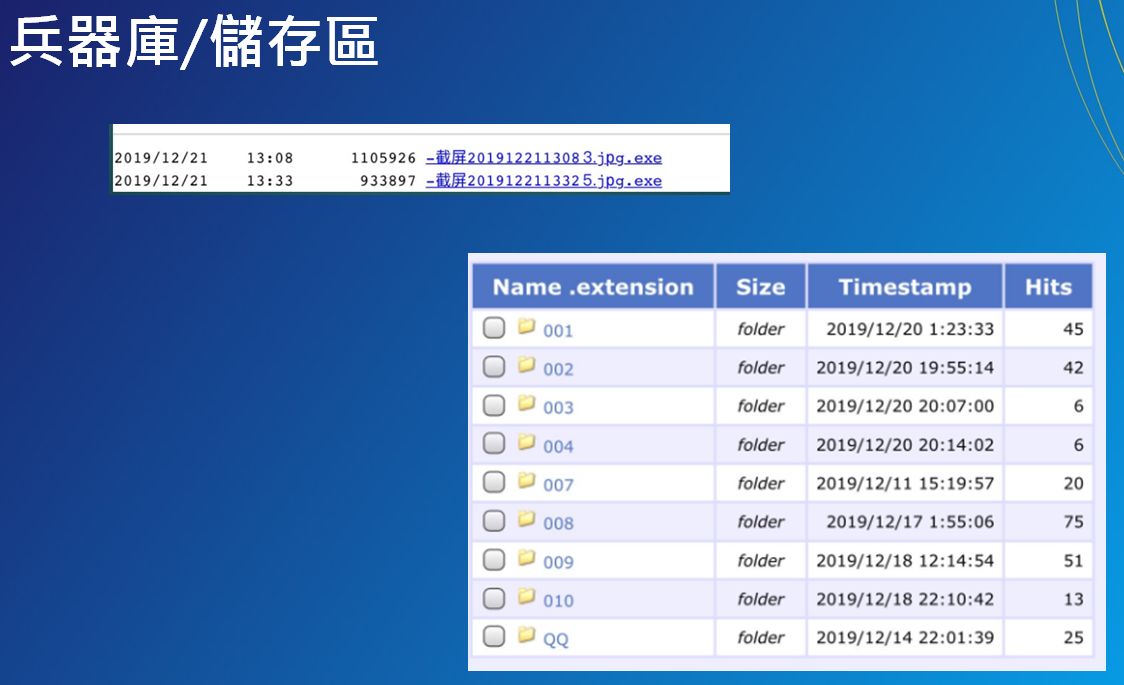Click the folder icon beside 007
The height and width of the screenshot is (685, 1124).
pos(527,480)
